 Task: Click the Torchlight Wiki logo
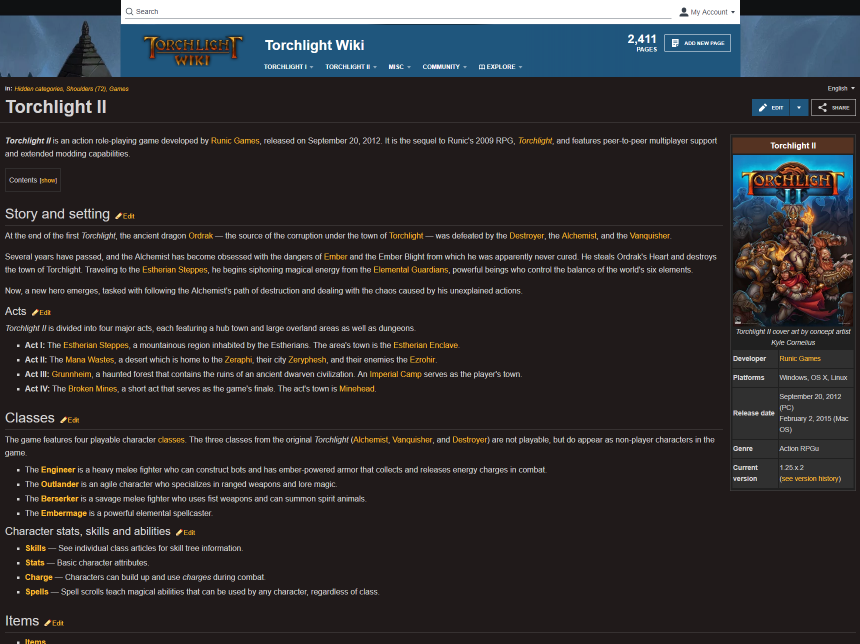[x=192, y=49]
